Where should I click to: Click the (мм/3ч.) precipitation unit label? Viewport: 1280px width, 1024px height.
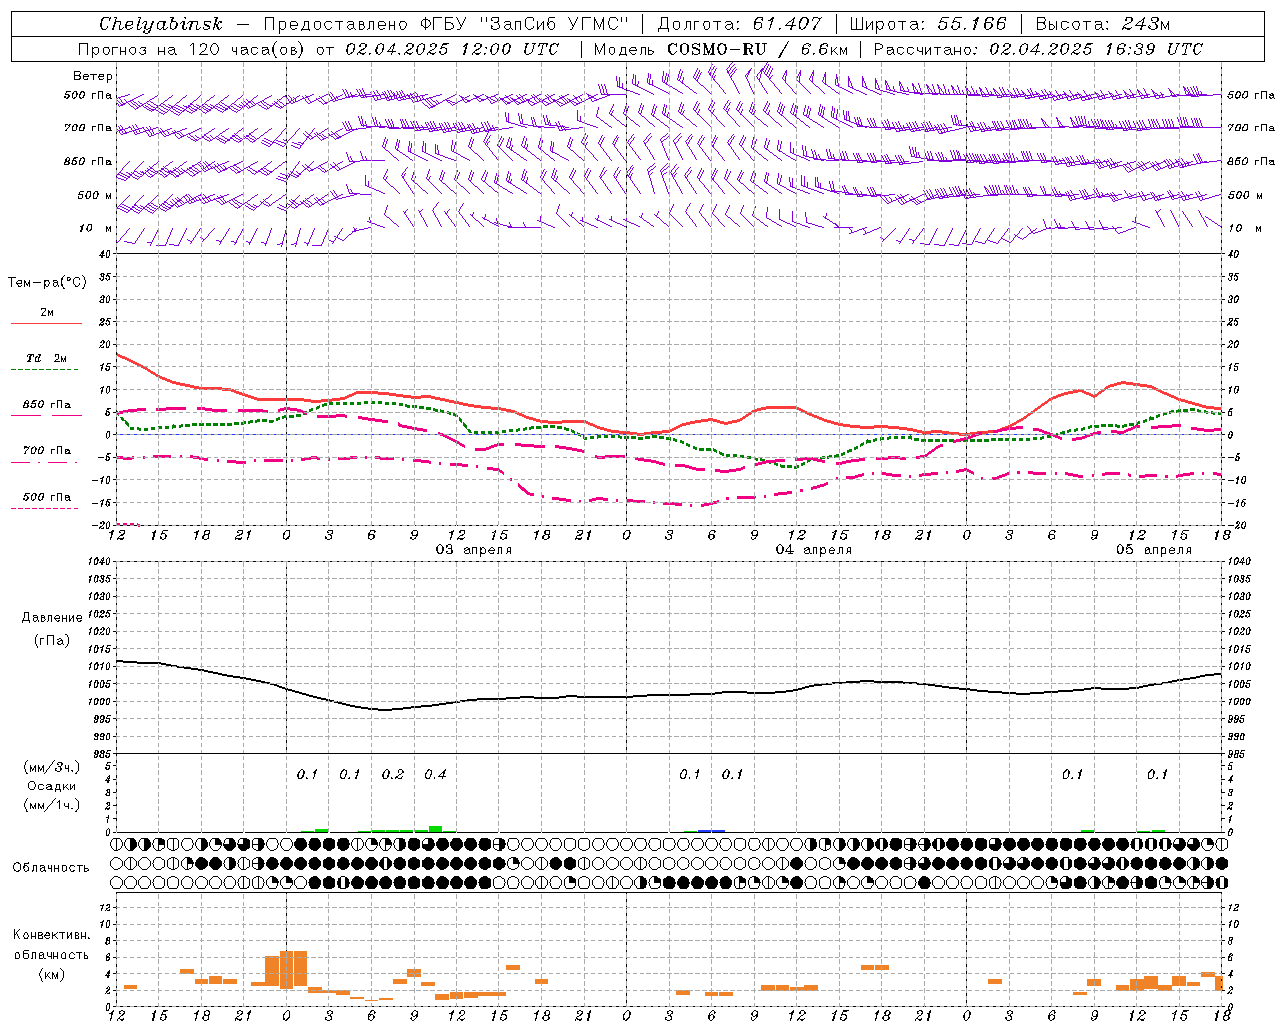(52, 767)
